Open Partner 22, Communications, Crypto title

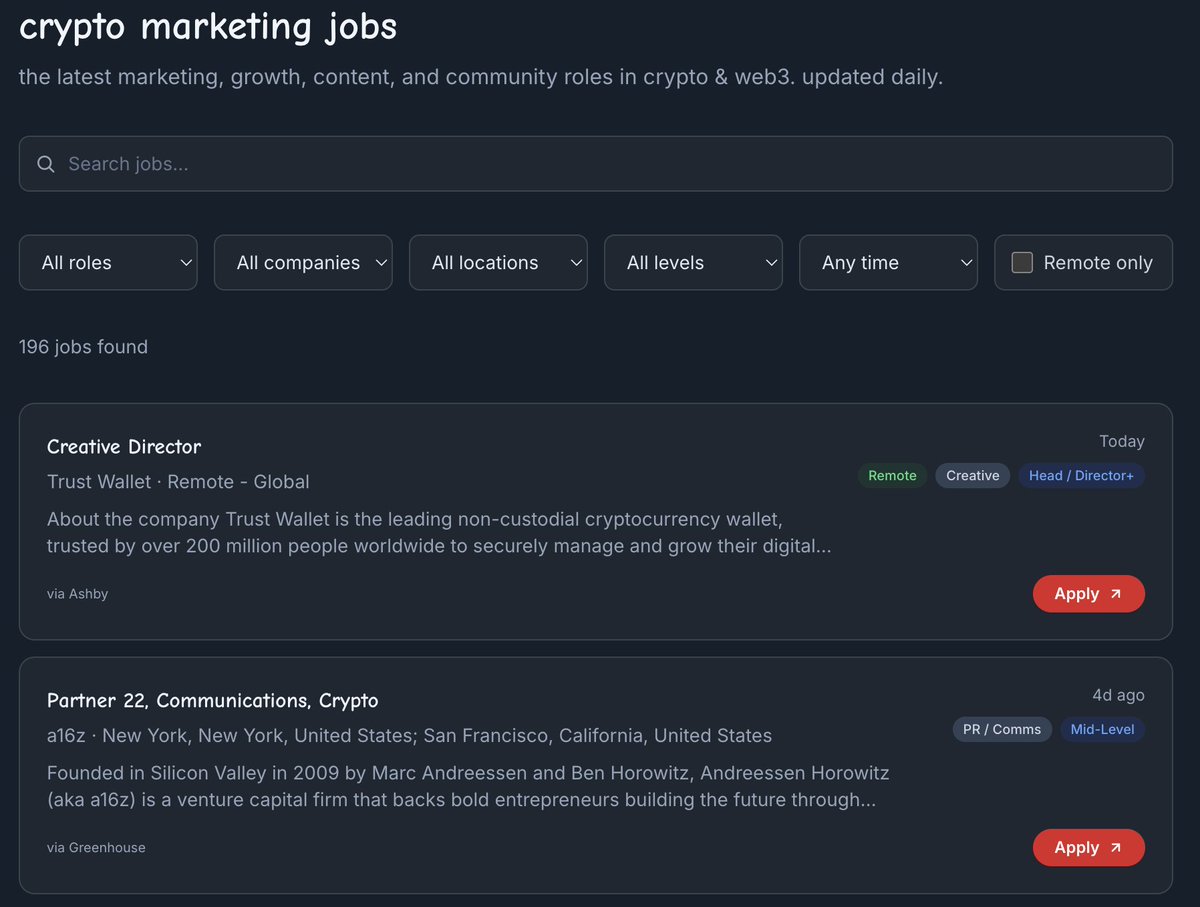pos(213,701)
